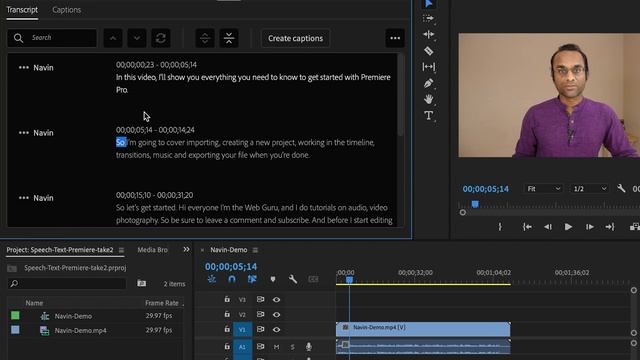640x360 pixels.
Task: Mute the A1 audio track
Action: pos(276,347)
